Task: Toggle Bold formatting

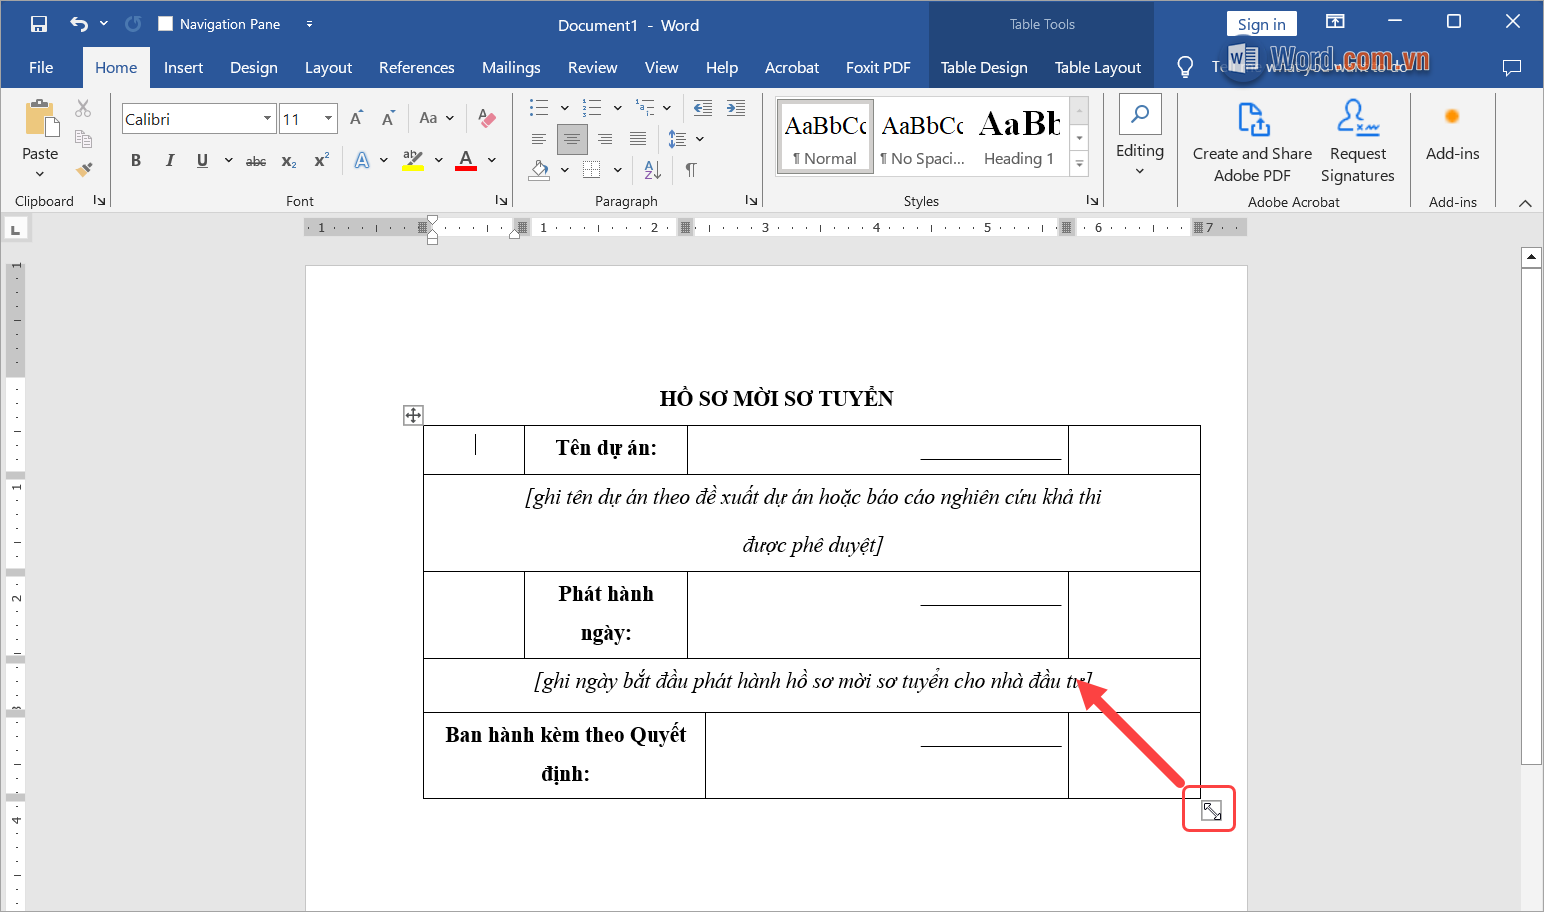Action: coord(136,160)
